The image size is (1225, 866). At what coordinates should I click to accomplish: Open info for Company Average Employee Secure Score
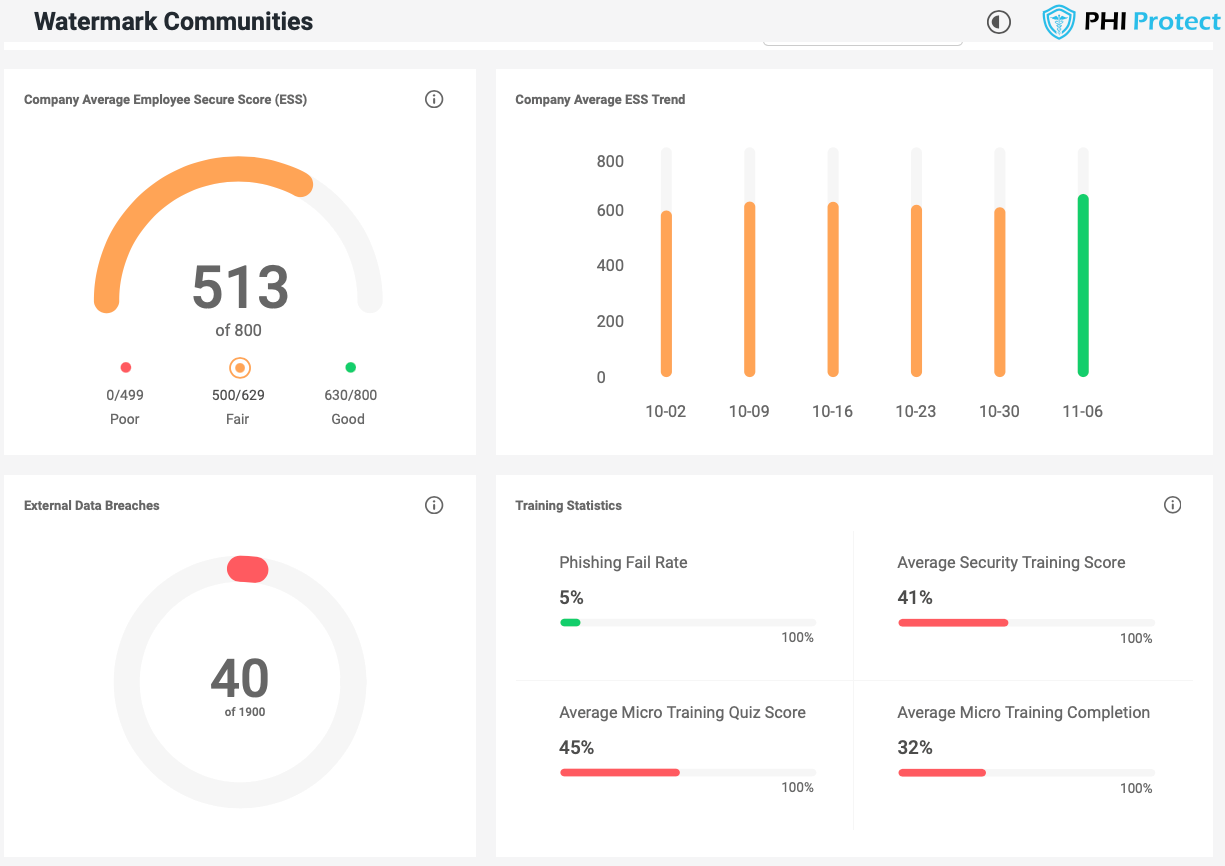click(x=434, y=99)
